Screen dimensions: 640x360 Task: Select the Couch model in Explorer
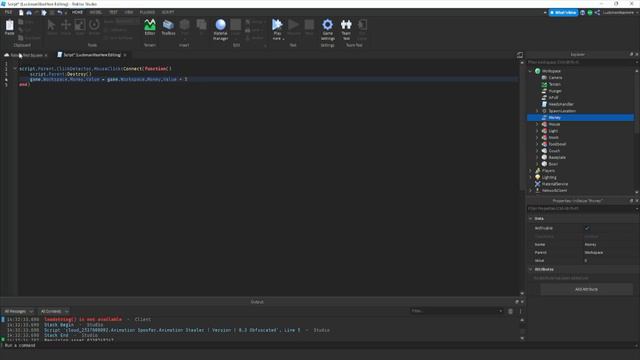tap(554, 151)
